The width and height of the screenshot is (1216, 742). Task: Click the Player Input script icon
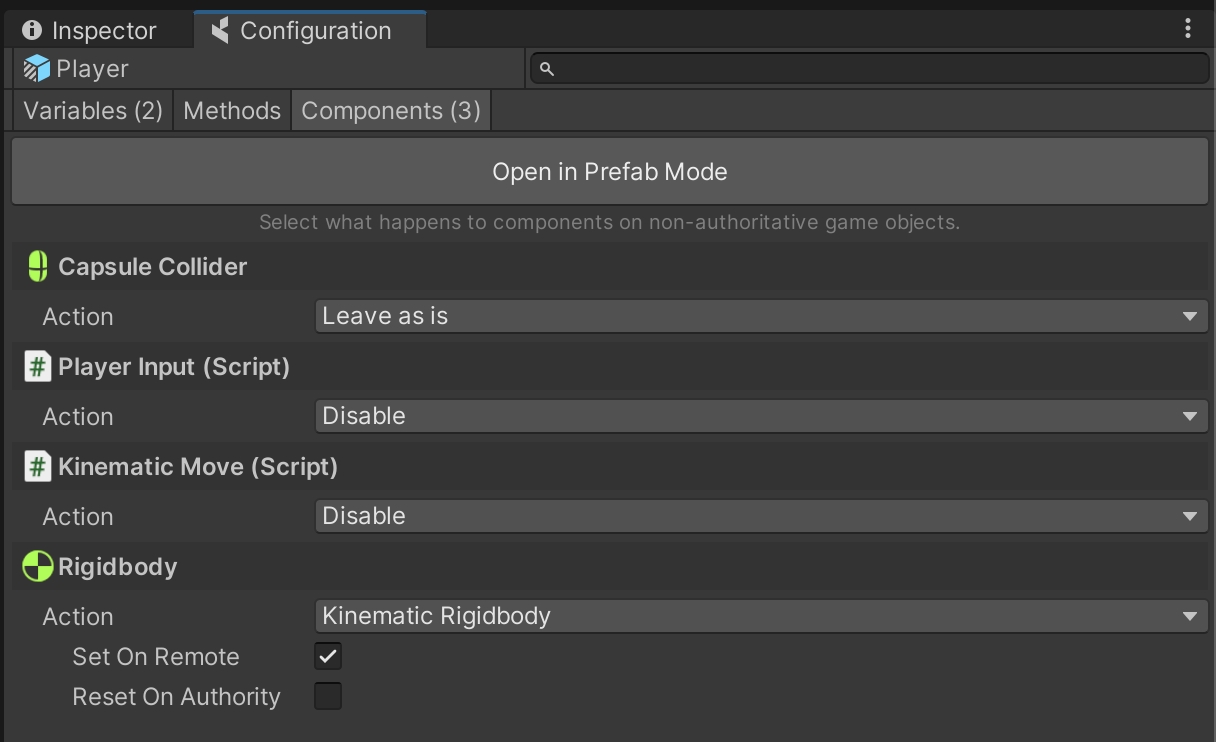[x=37, y=367]
